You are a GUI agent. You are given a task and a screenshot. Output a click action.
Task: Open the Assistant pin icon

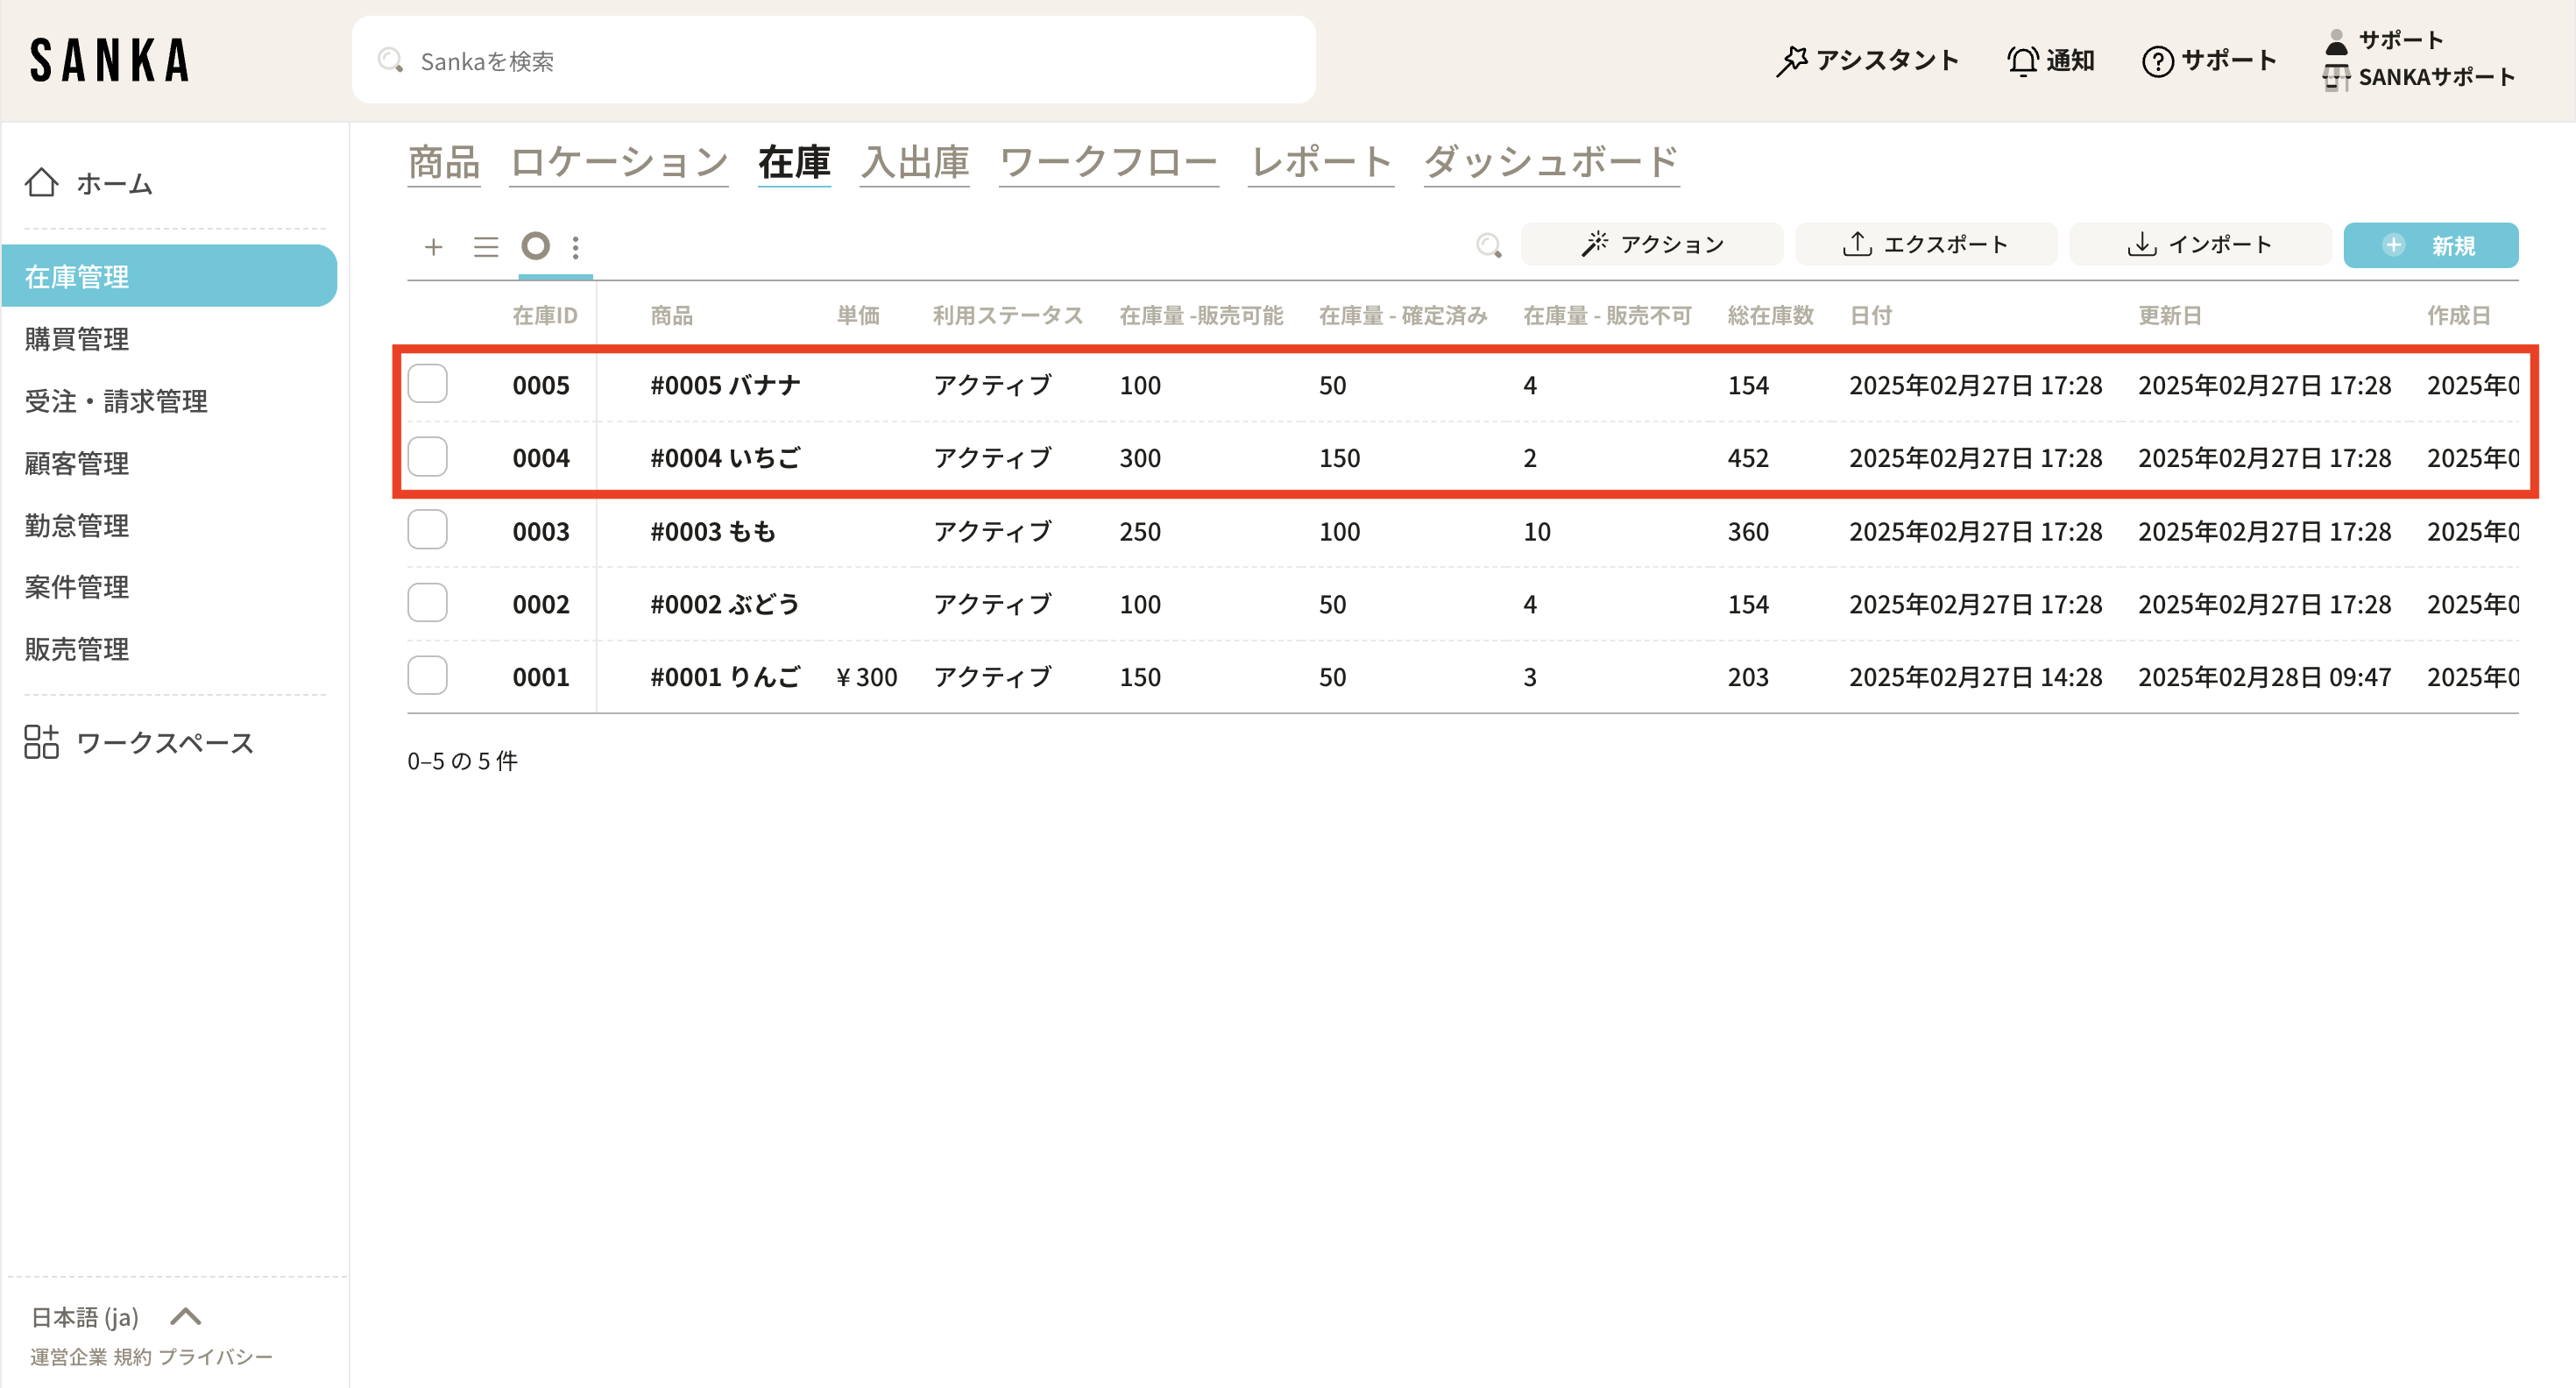point(1791,61)
